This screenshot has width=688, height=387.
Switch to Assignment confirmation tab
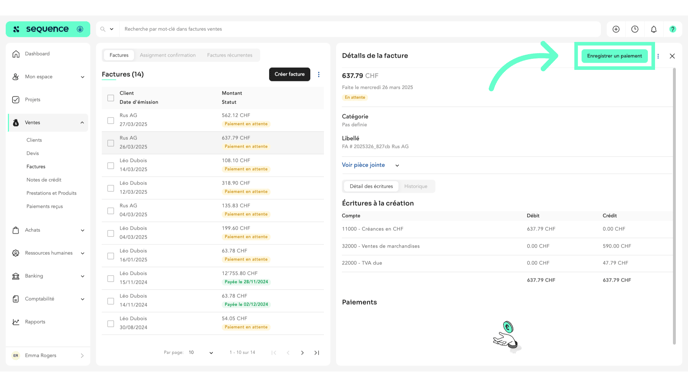tap(168, 55)
